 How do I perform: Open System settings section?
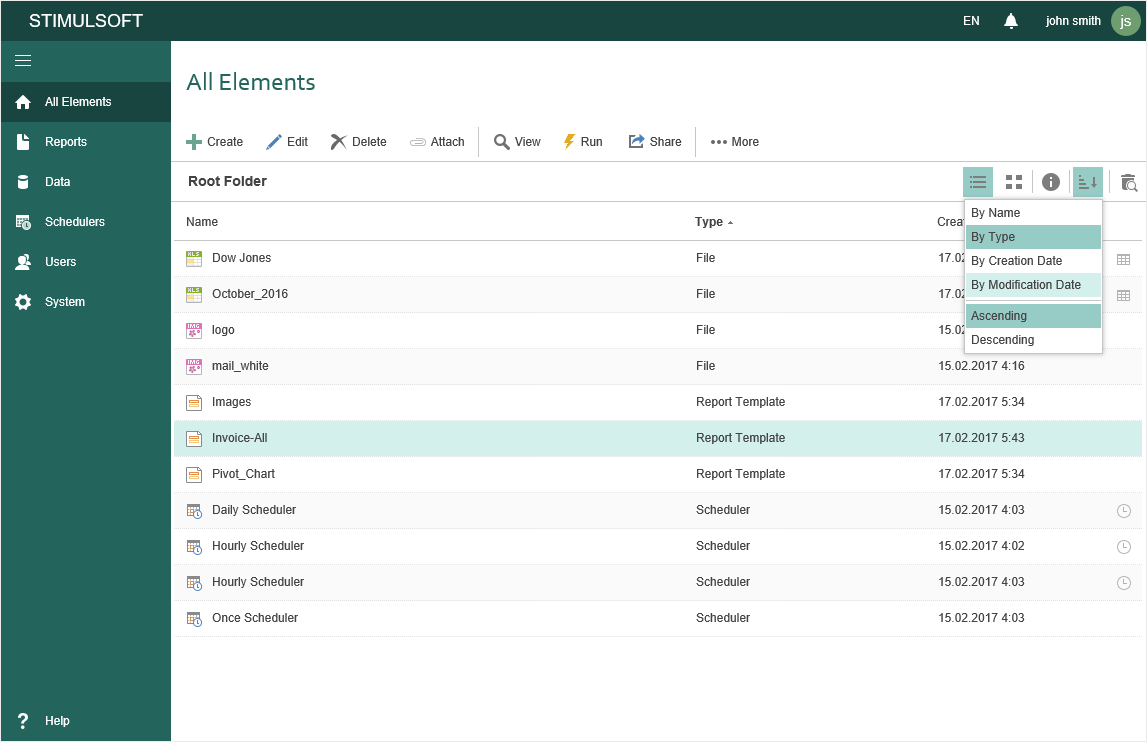coord(86,301)
